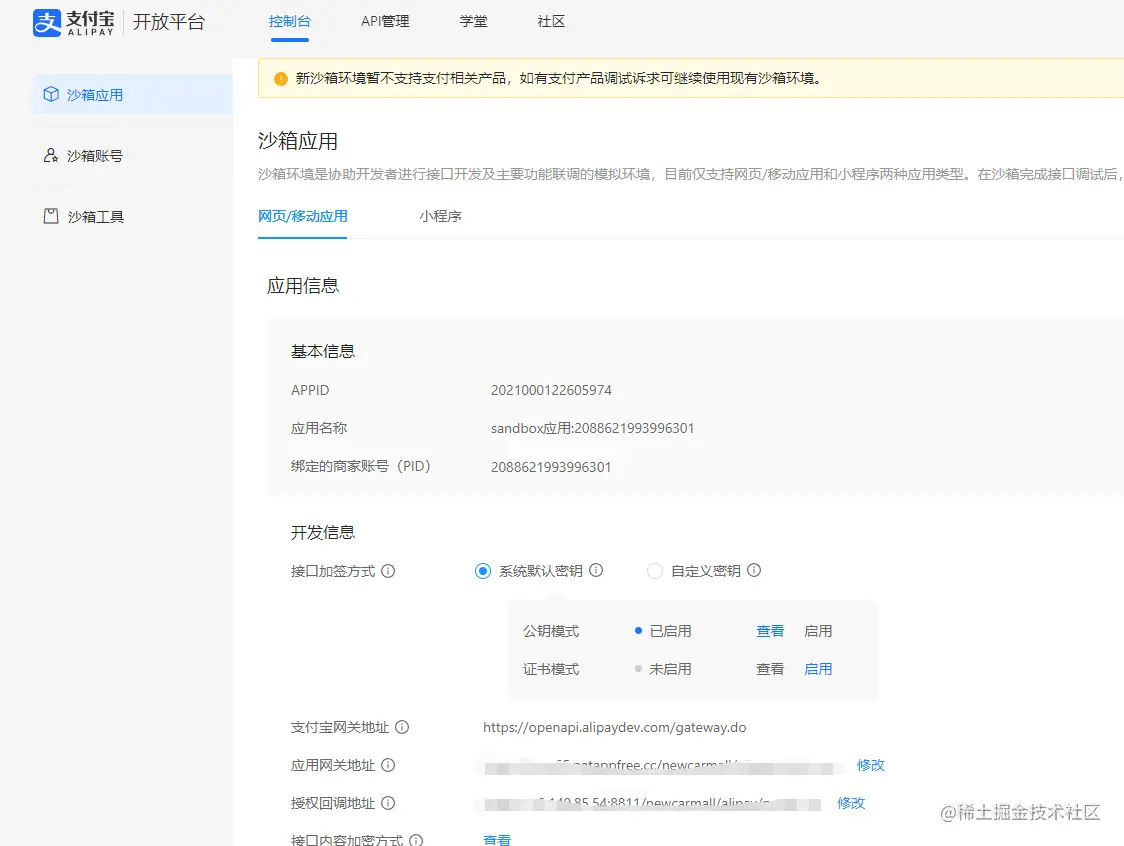This screenshot has width=1124, height=846.
Task: Select the 自定义密钥 radio button
Action: 654,571
